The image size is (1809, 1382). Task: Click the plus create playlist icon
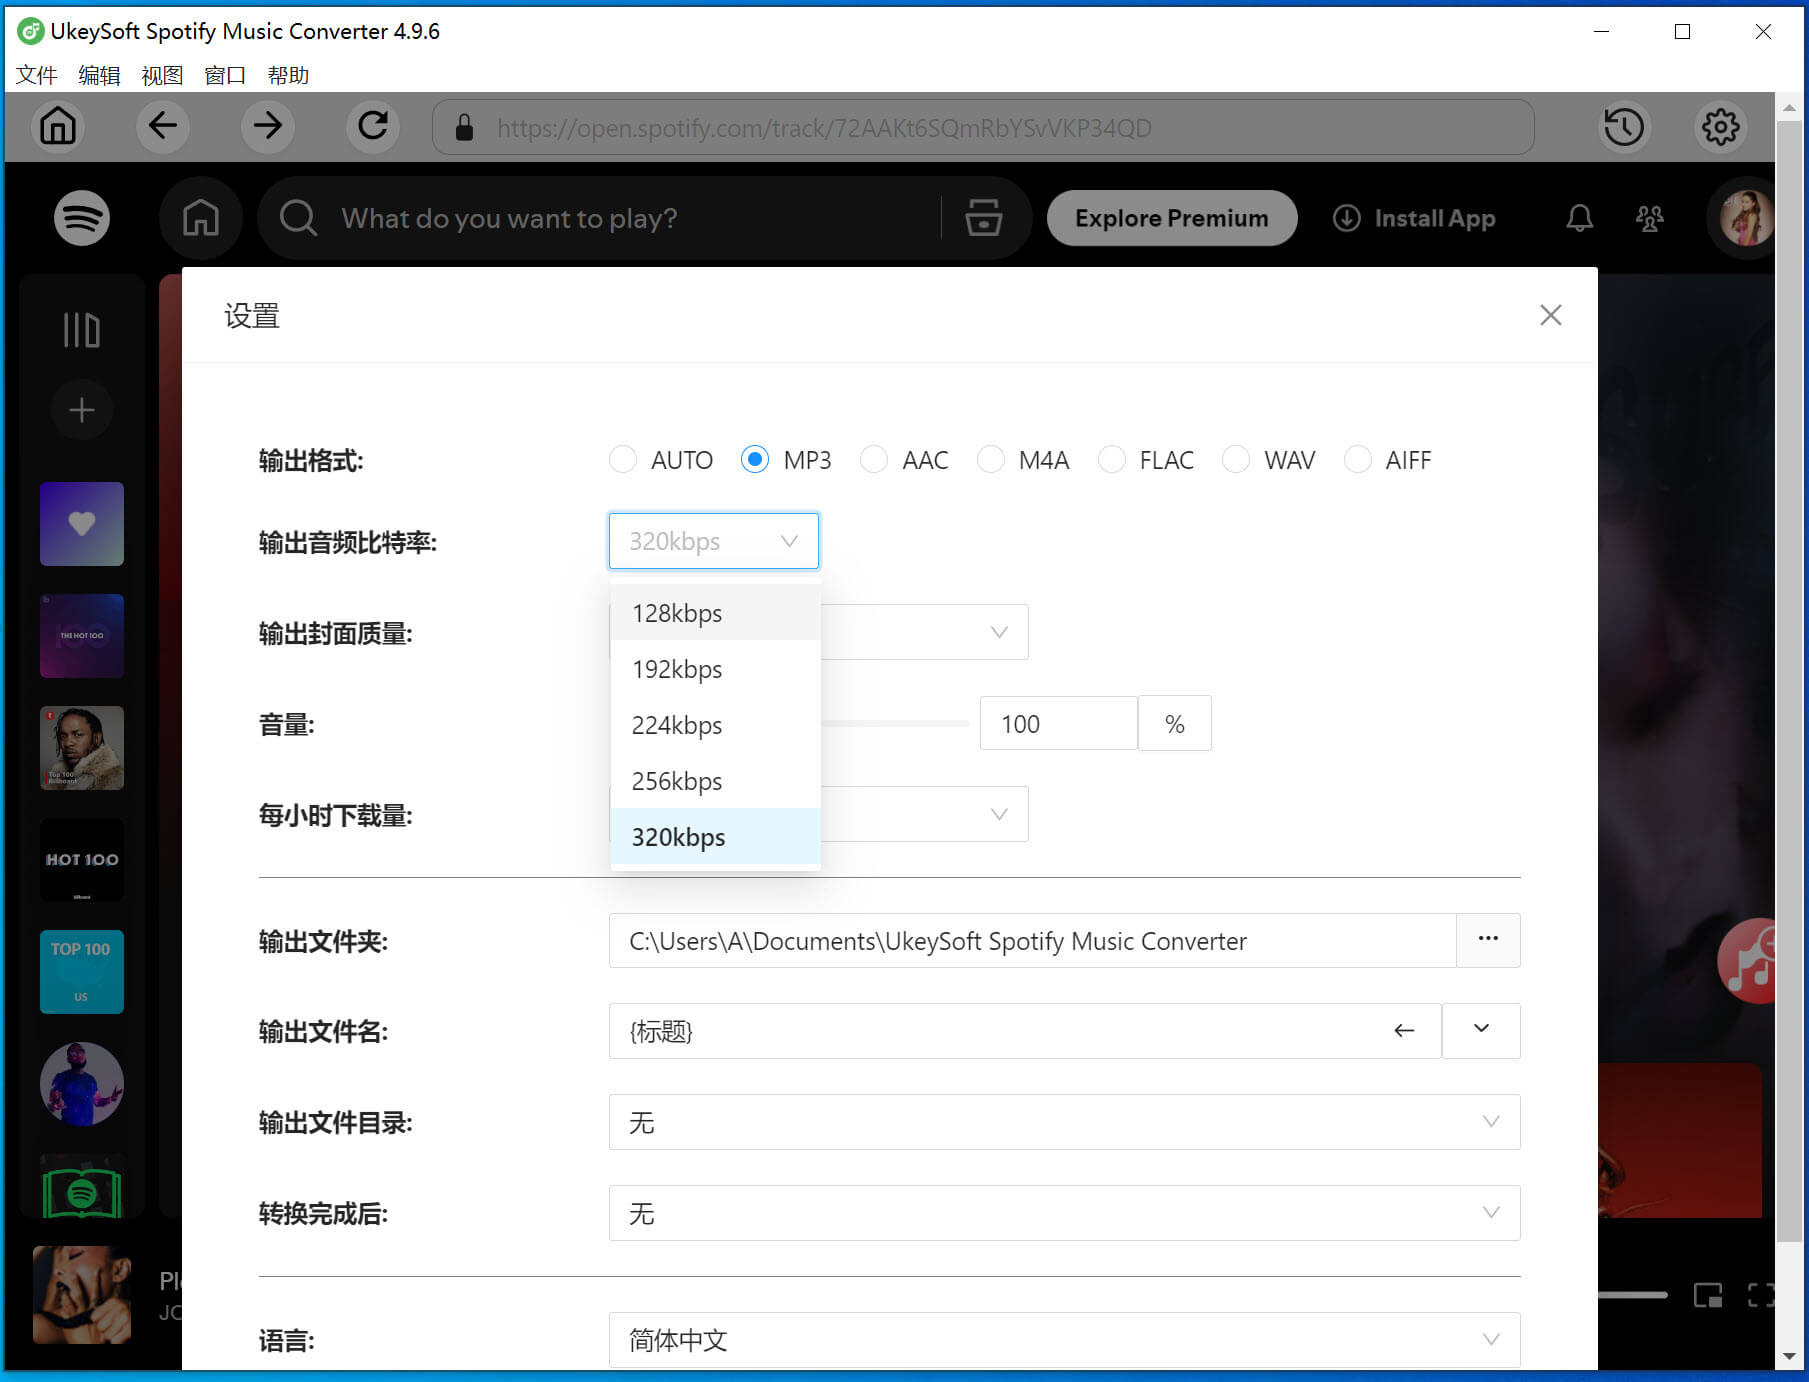click(x=82, y=410)
